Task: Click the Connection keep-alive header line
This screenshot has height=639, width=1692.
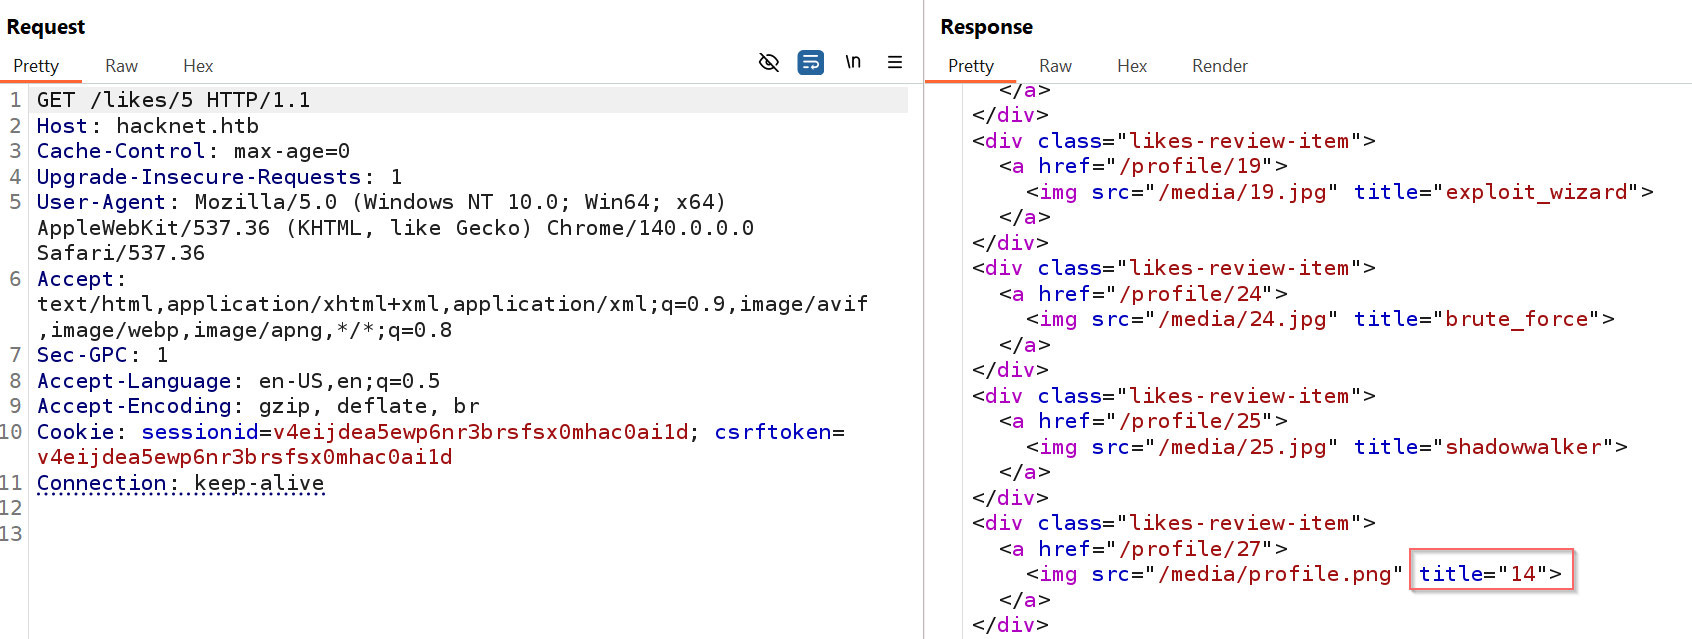Action: pyautogui.click(x=180, y=483)
